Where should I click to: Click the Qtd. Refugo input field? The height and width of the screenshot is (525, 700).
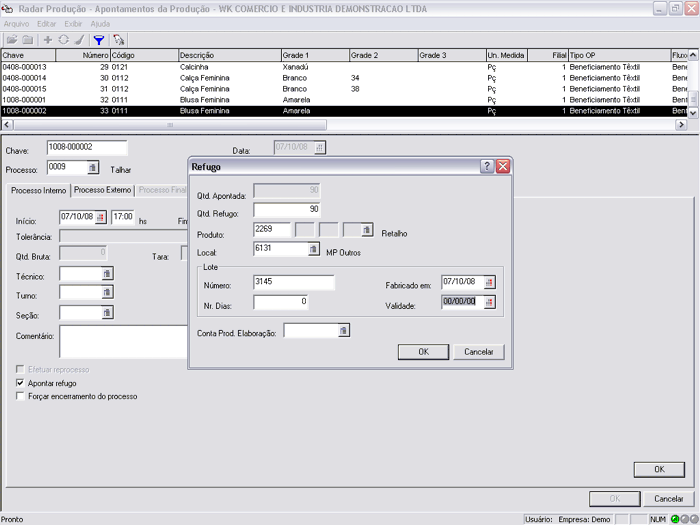coord(286,210)
